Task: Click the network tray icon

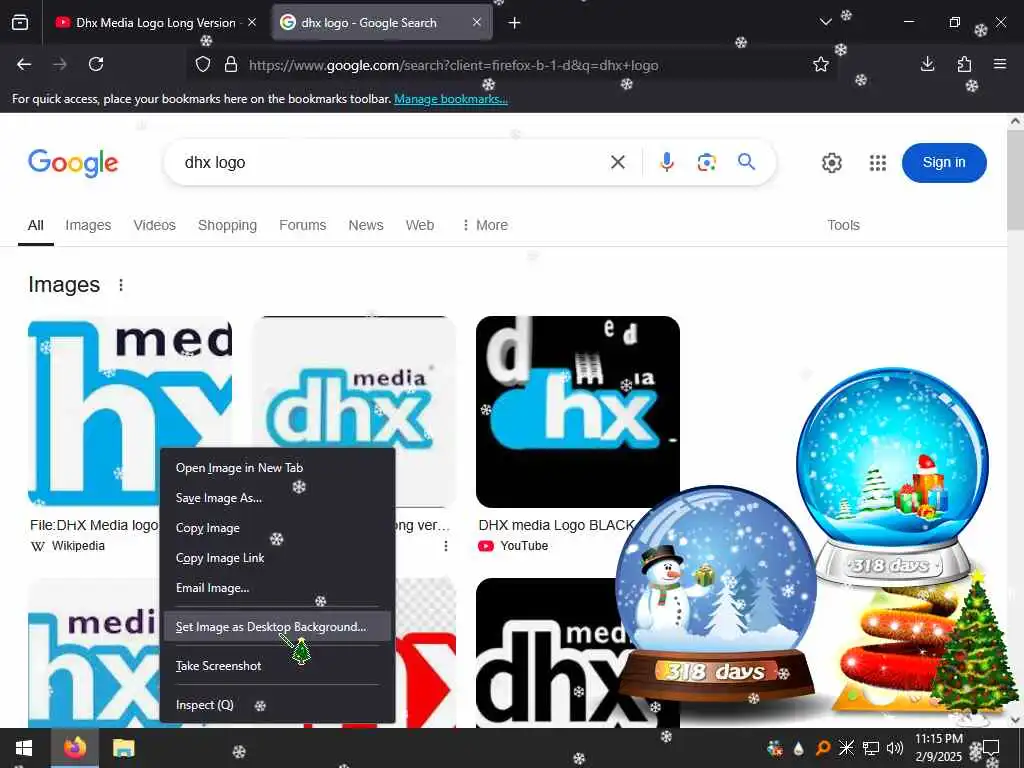Action: coord(871,748)
